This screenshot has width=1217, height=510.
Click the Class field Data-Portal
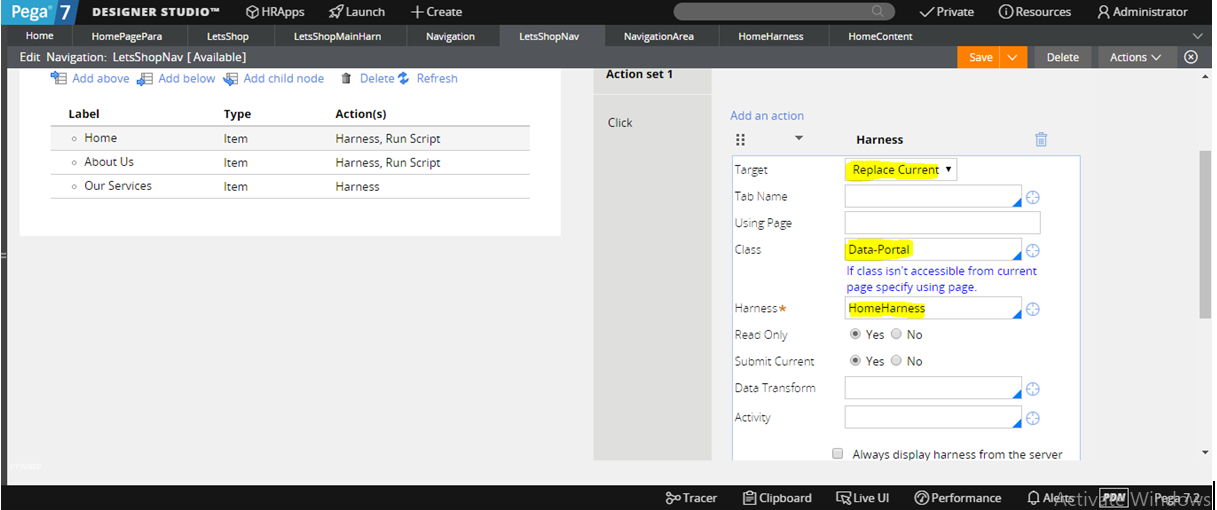click(933, 250)
